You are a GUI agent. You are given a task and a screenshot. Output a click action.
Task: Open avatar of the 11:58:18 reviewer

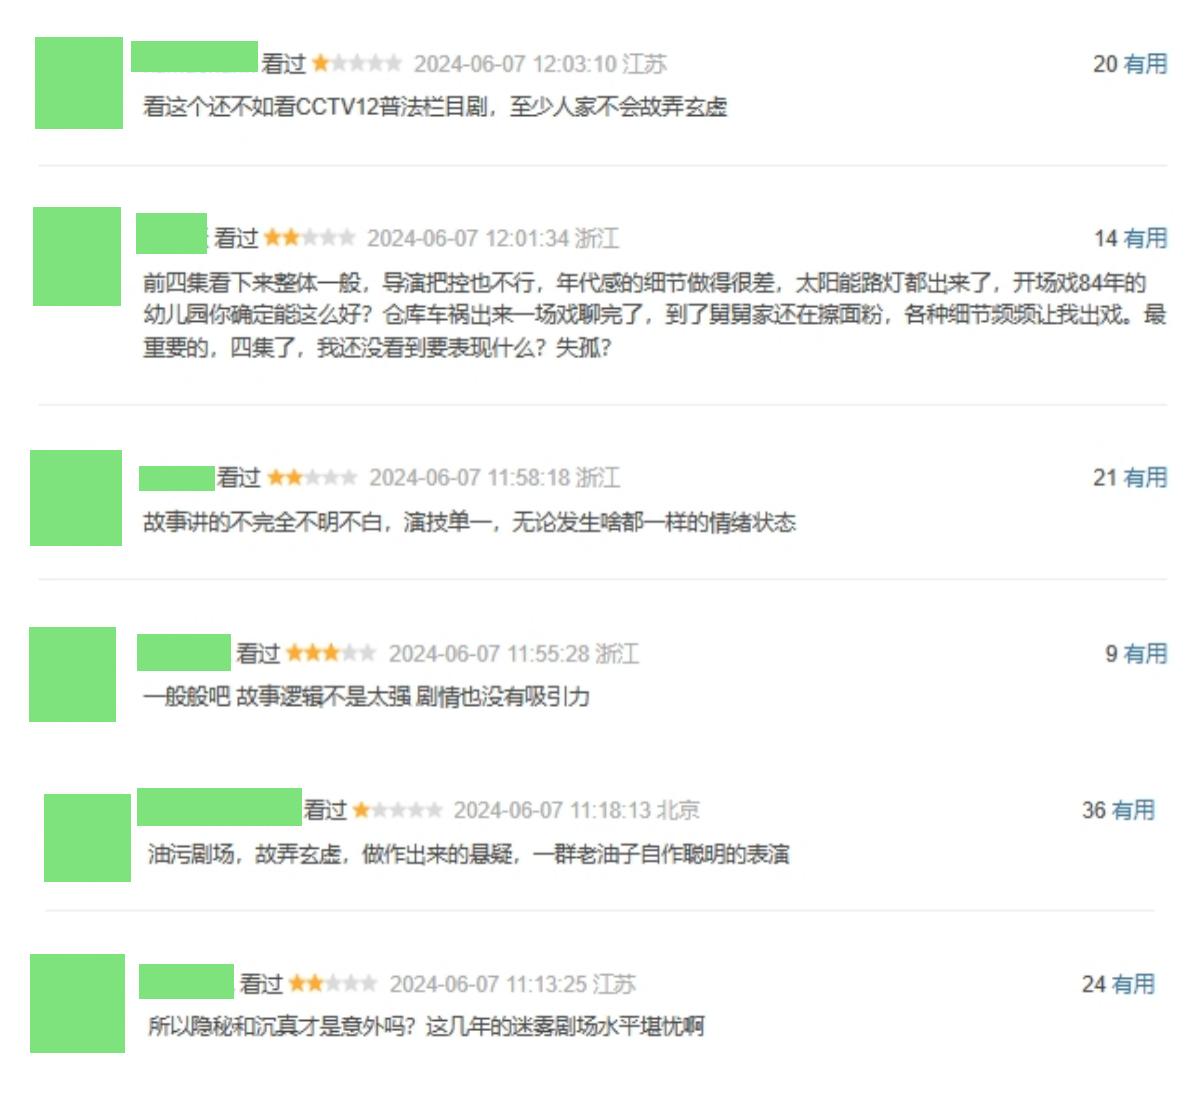point(76,498)
